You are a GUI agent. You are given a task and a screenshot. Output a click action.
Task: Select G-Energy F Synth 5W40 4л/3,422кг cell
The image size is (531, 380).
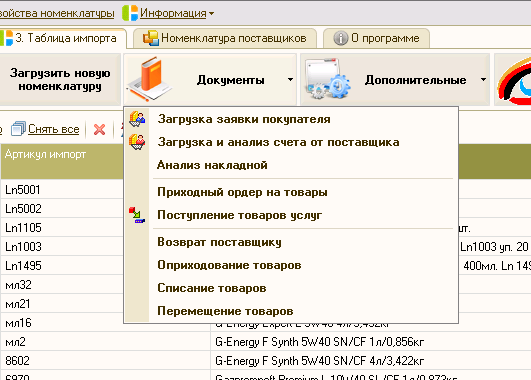(x=371, y=361)
